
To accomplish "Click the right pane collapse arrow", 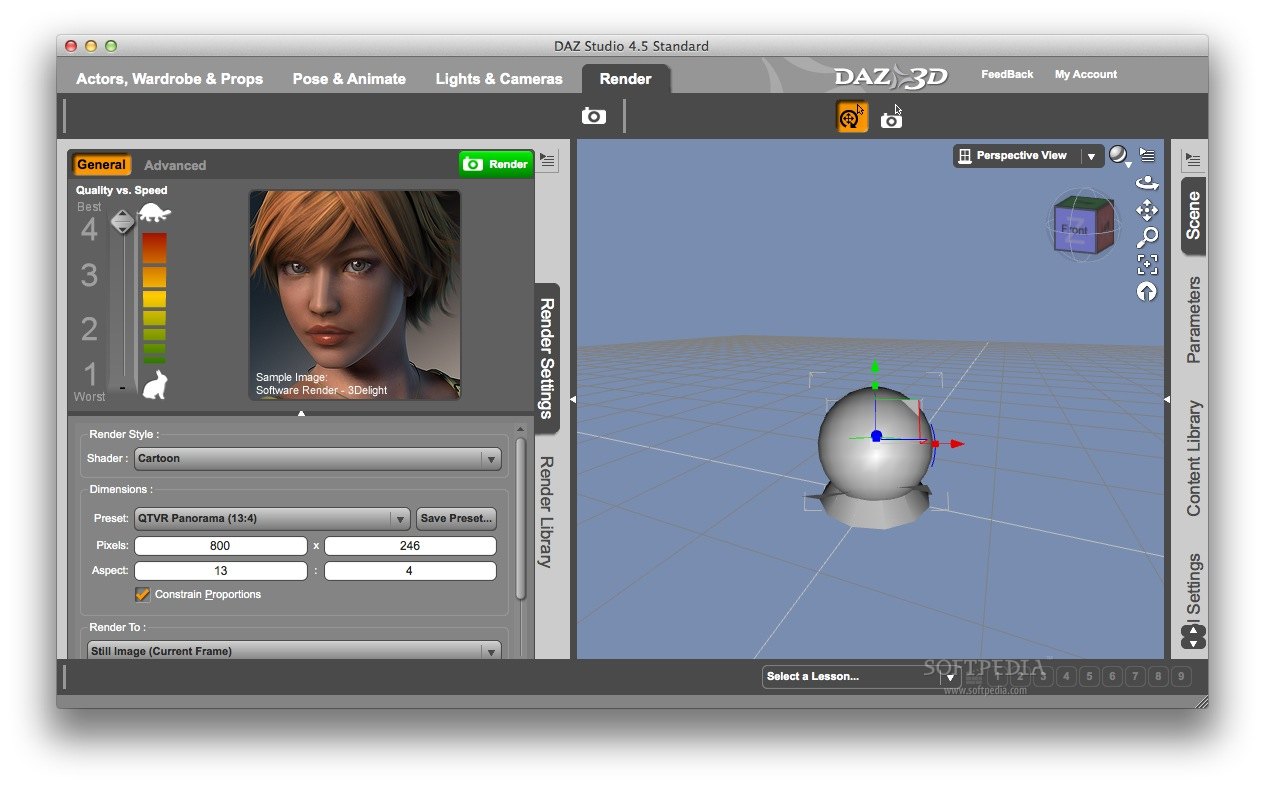I will point(1167,399).
